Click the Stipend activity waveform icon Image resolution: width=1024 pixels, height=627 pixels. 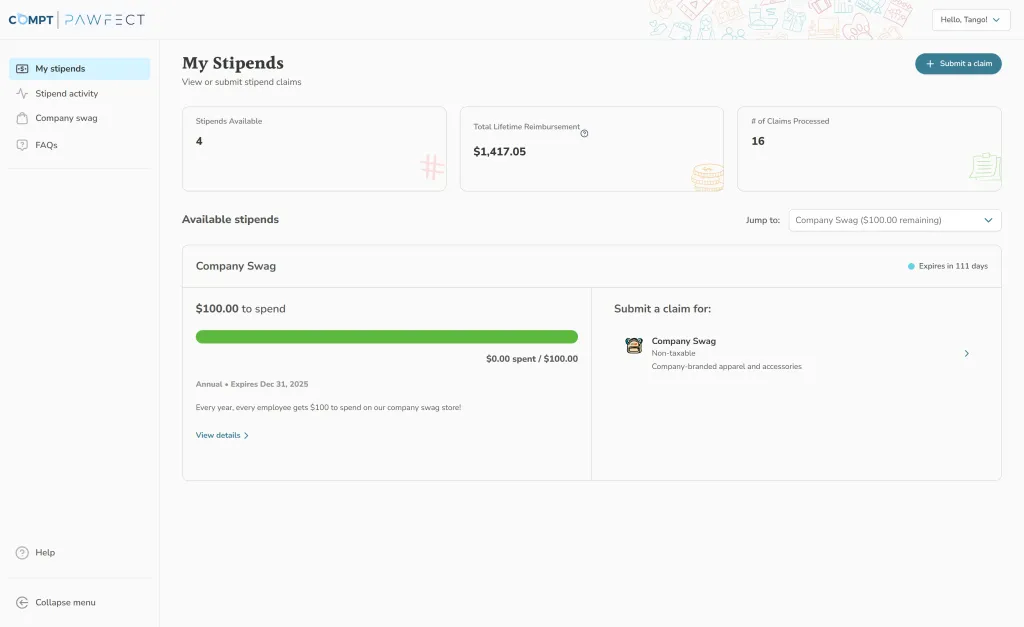(22, 93)
